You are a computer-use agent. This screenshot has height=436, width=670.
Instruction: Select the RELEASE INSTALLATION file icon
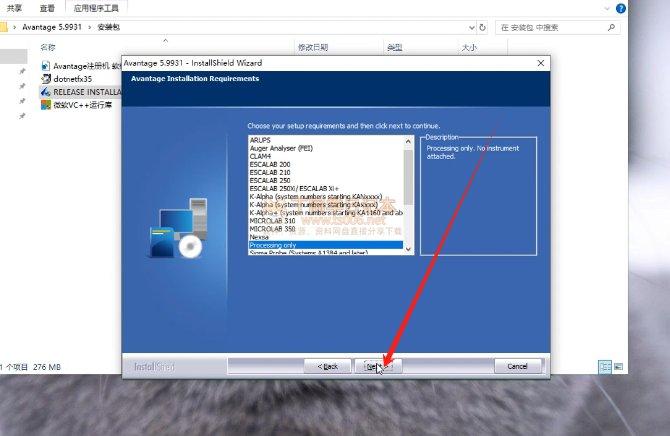(x=45, y=92)
